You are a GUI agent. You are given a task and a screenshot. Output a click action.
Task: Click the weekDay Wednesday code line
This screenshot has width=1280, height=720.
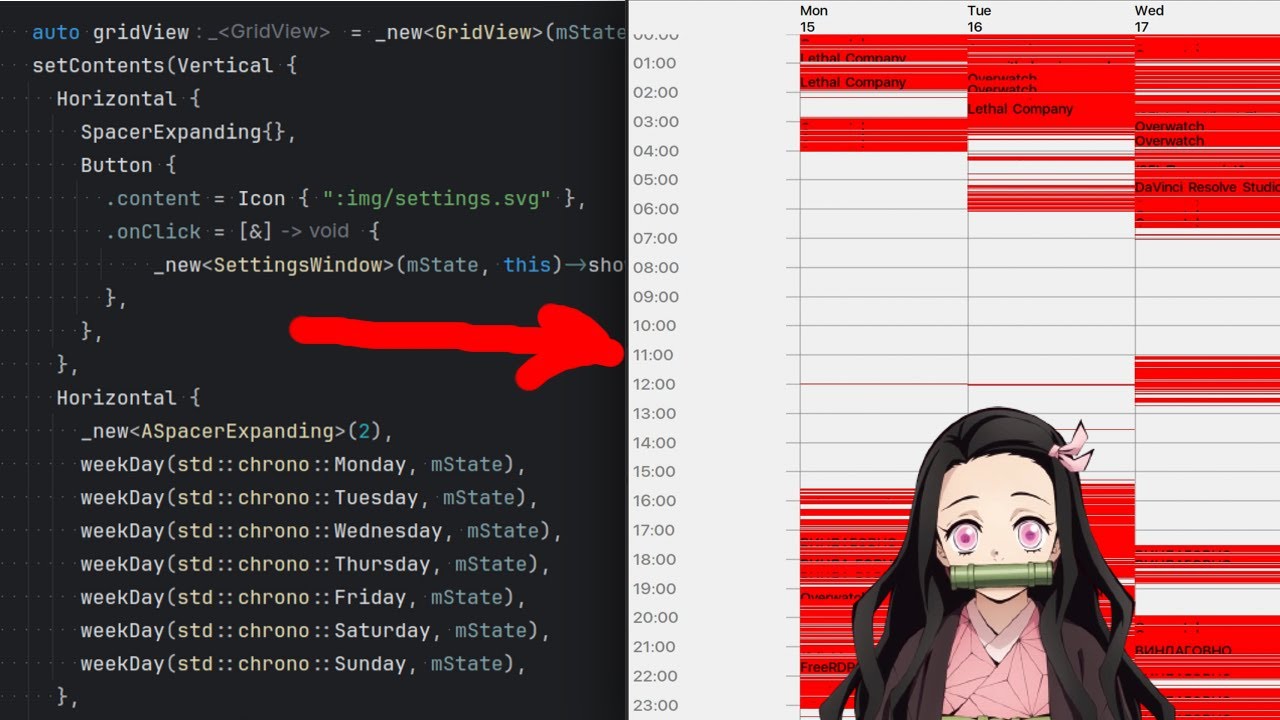[x=321, y=530]
